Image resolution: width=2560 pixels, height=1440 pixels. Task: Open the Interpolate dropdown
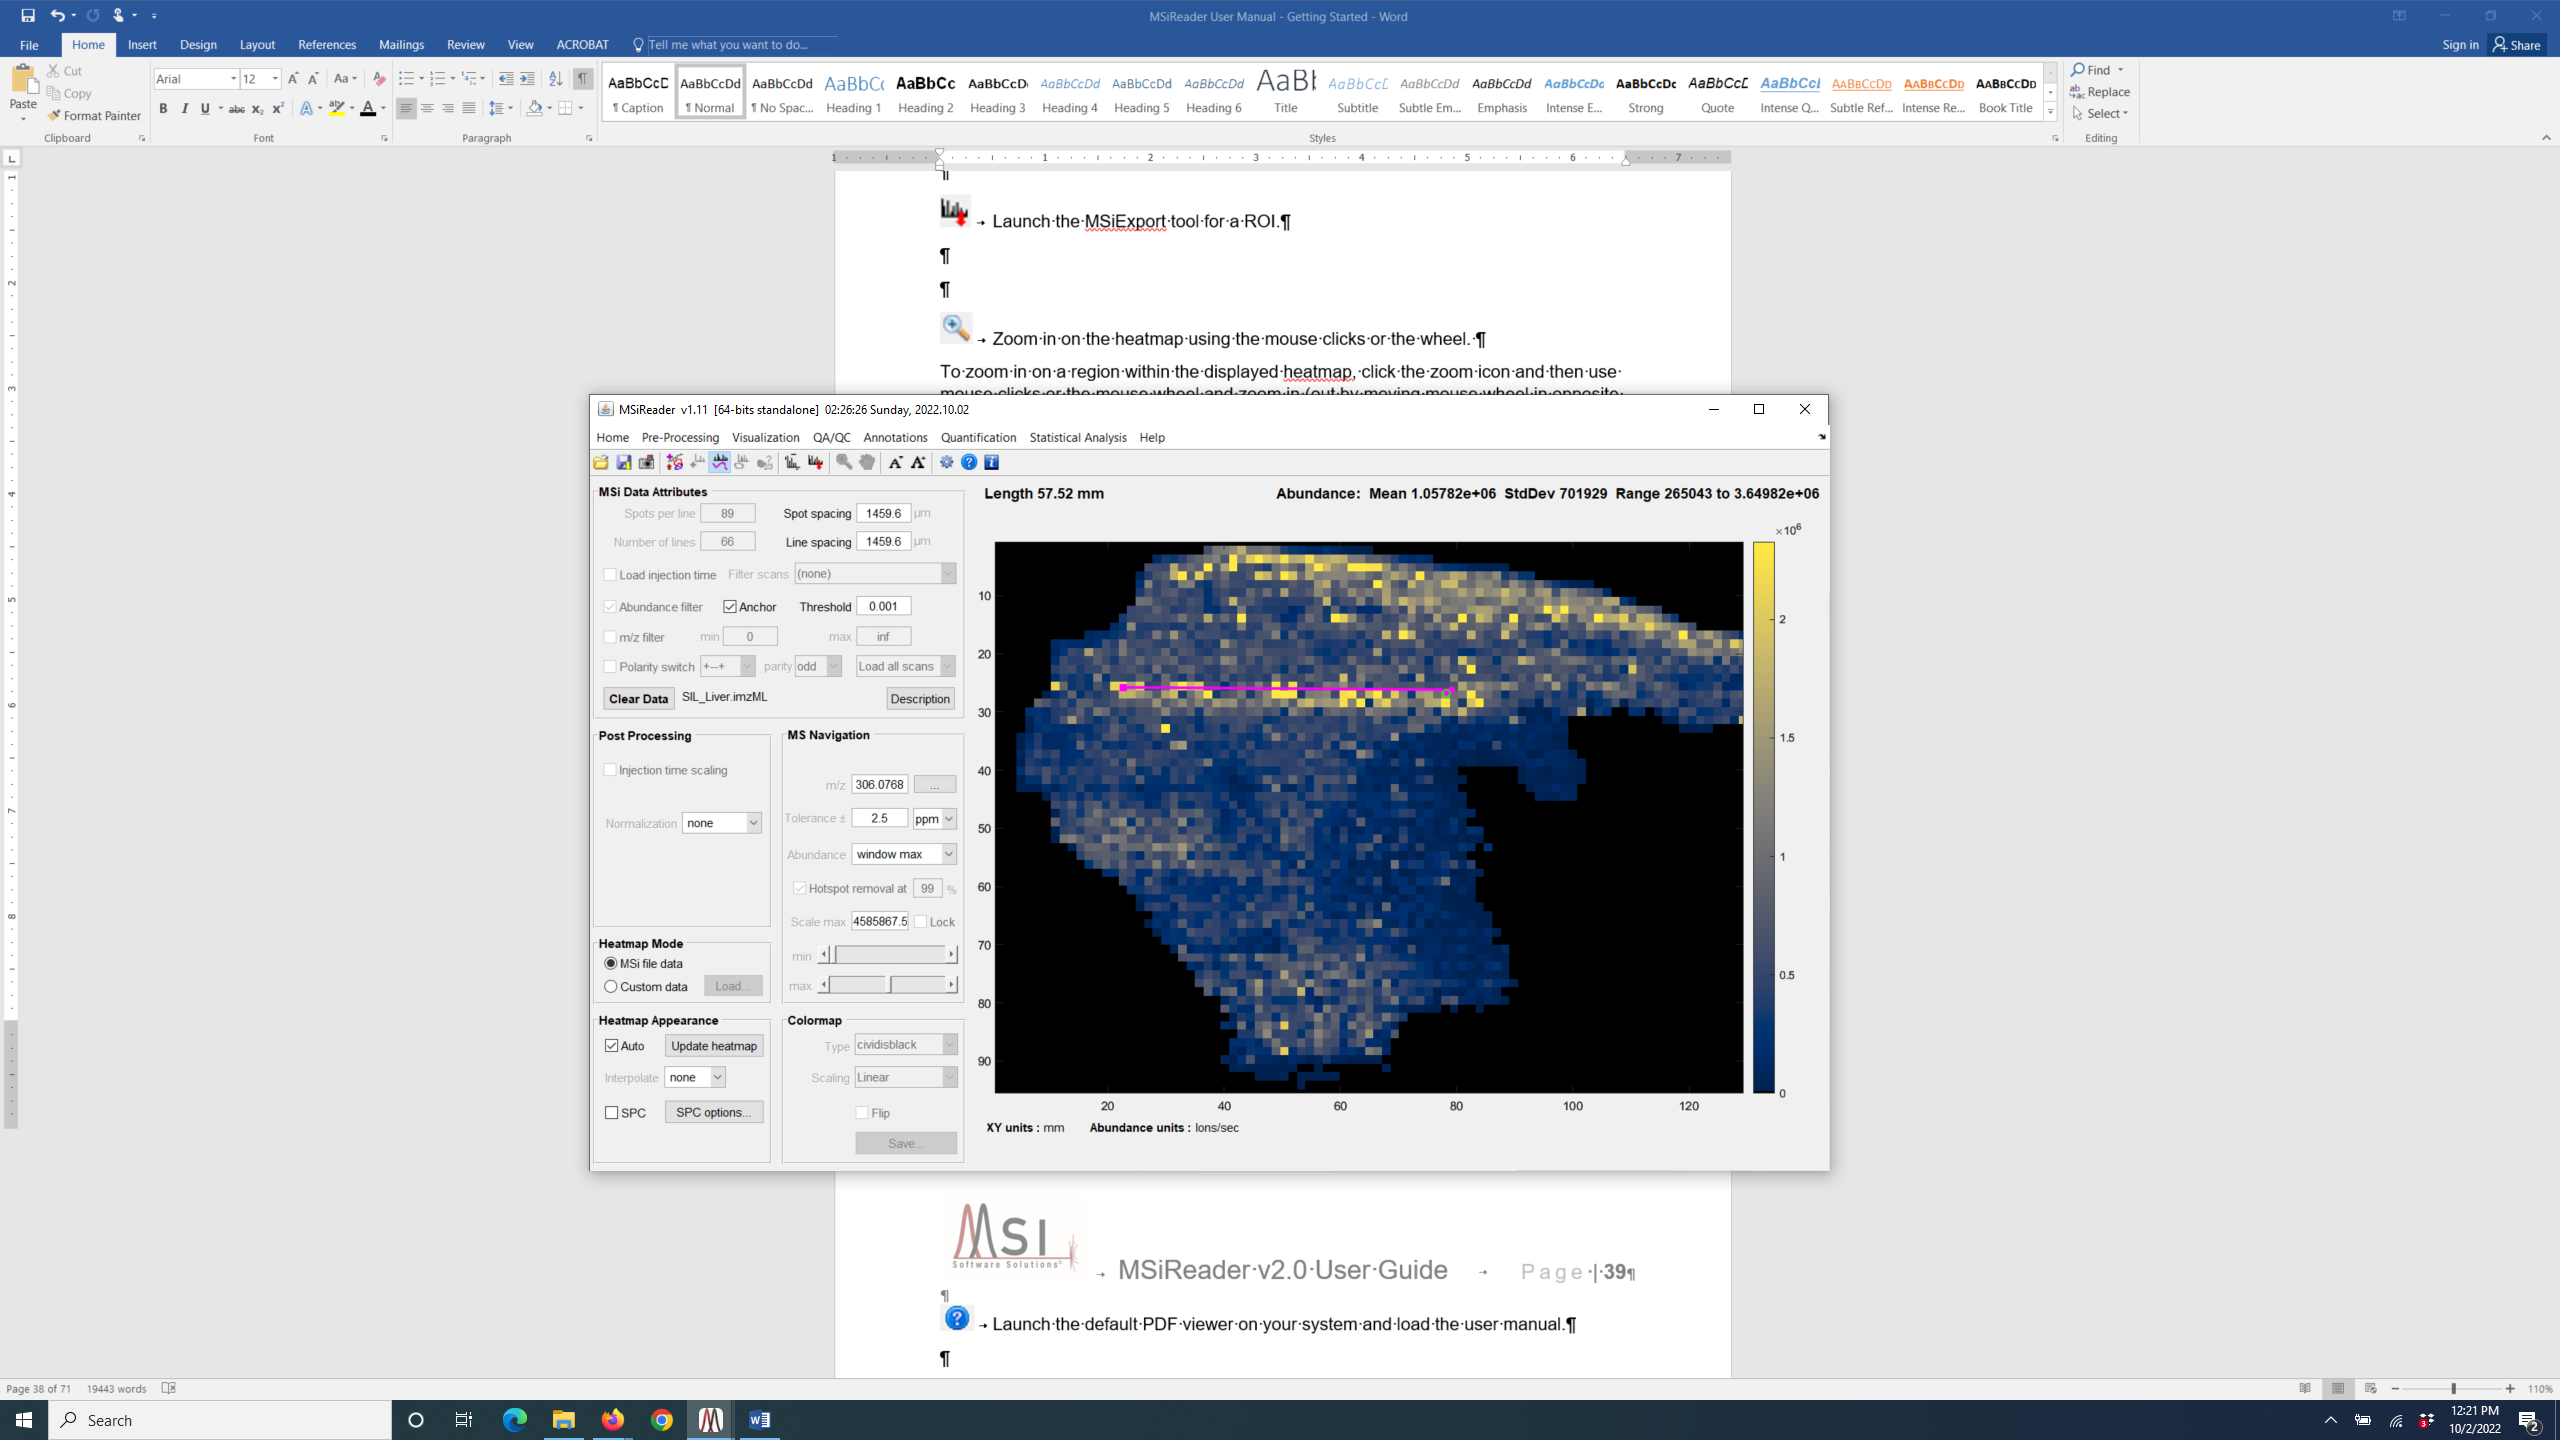pos(695,1077)
